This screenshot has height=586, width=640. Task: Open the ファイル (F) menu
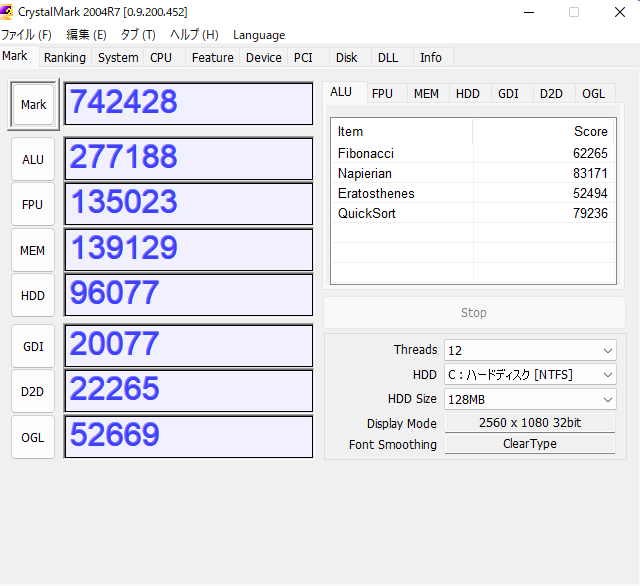tap(26, 35)
